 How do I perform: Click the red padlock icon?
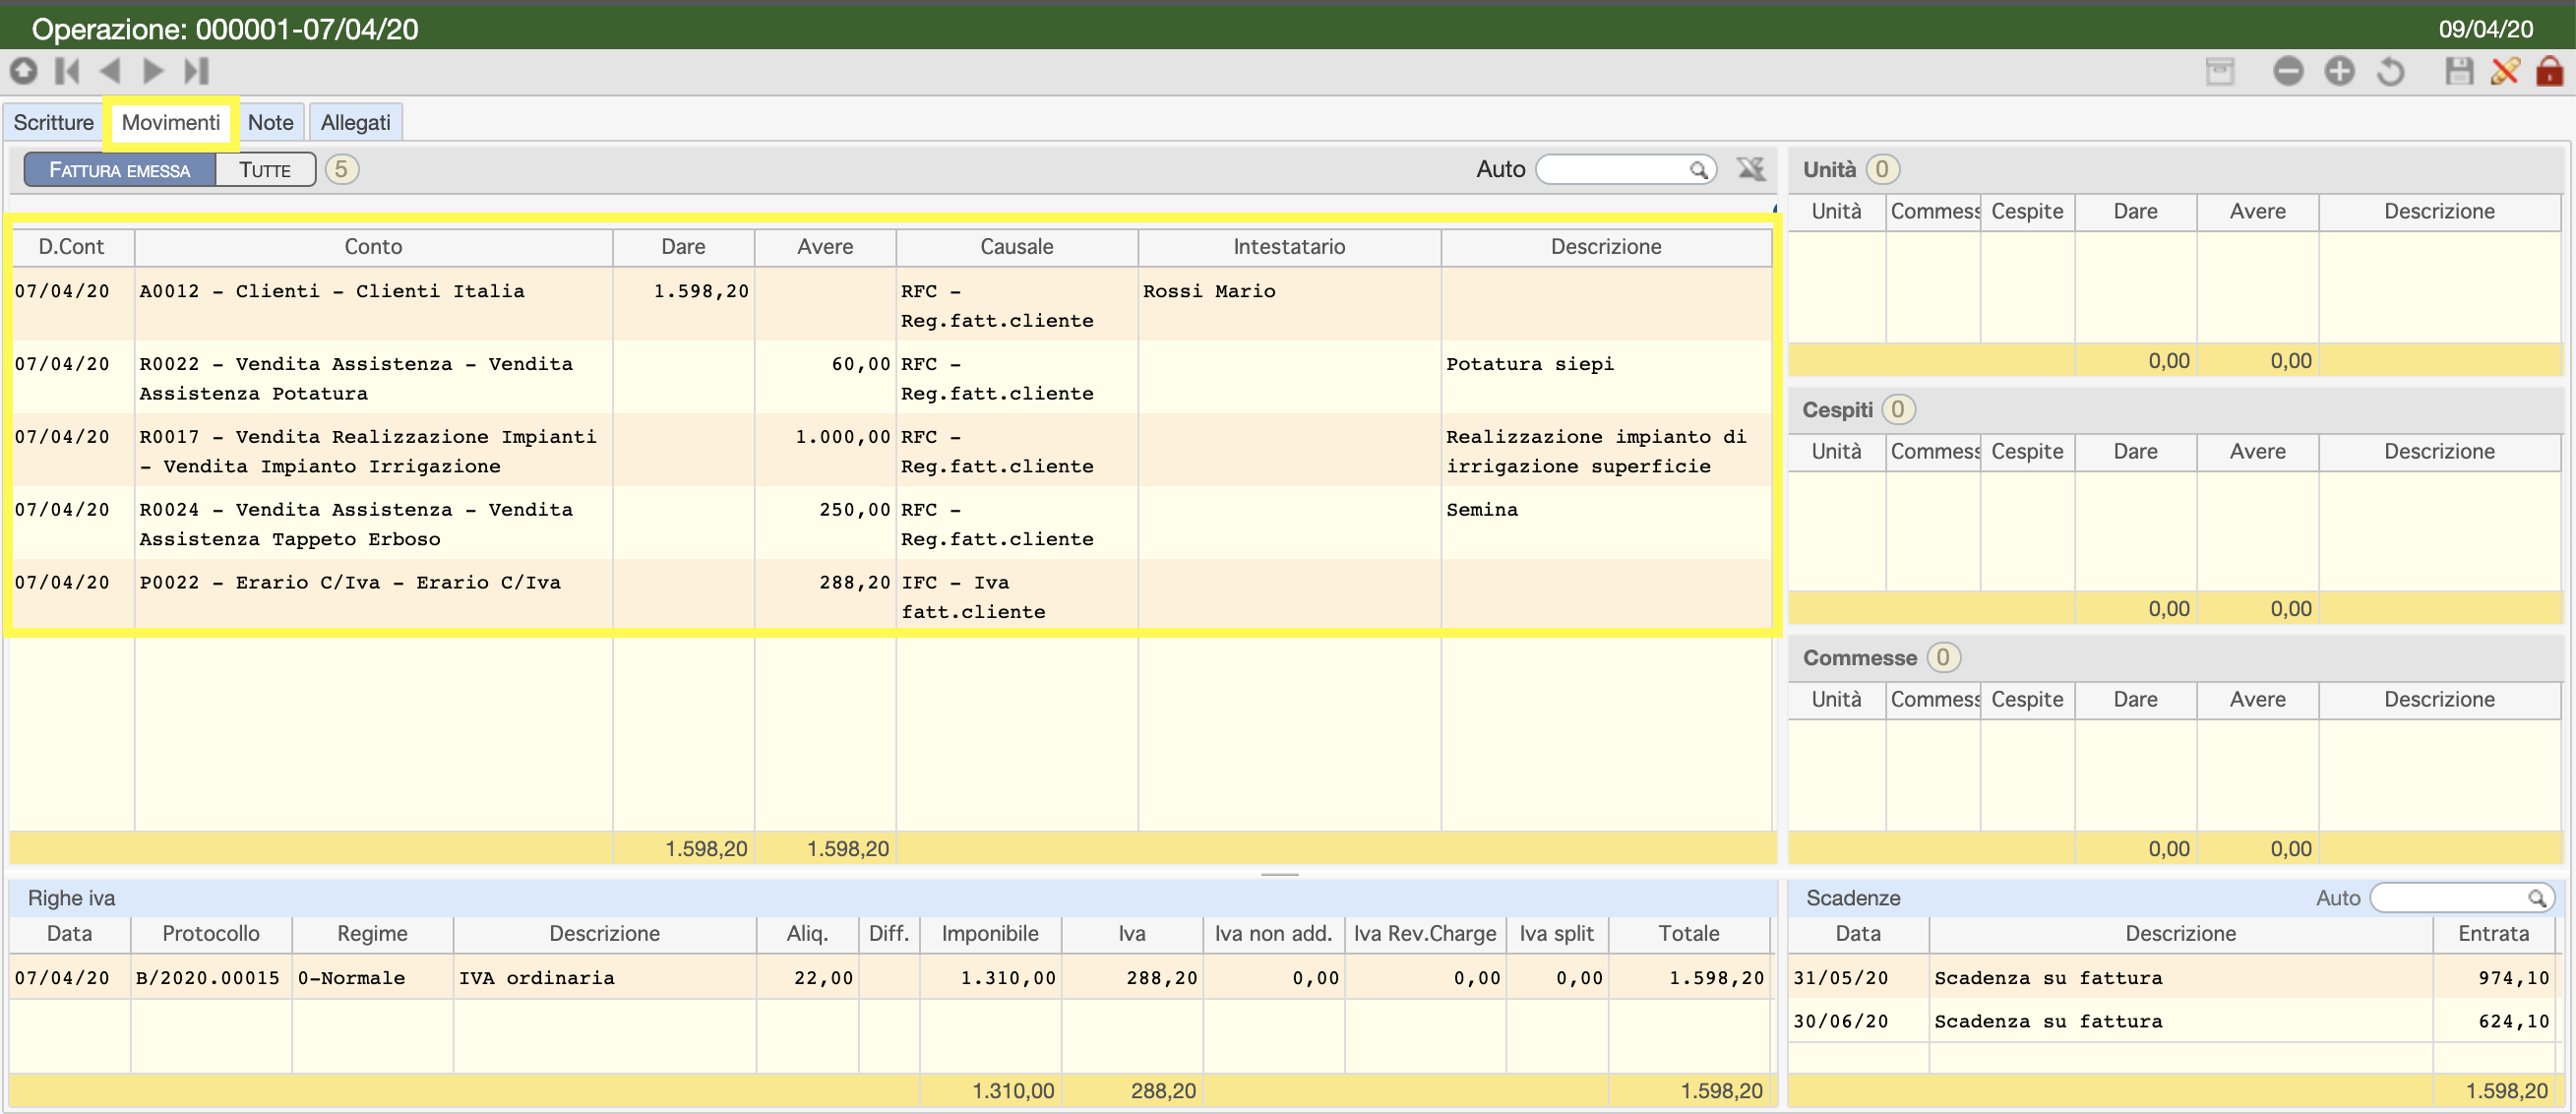pyautogui.click(x=2550, y=71)
